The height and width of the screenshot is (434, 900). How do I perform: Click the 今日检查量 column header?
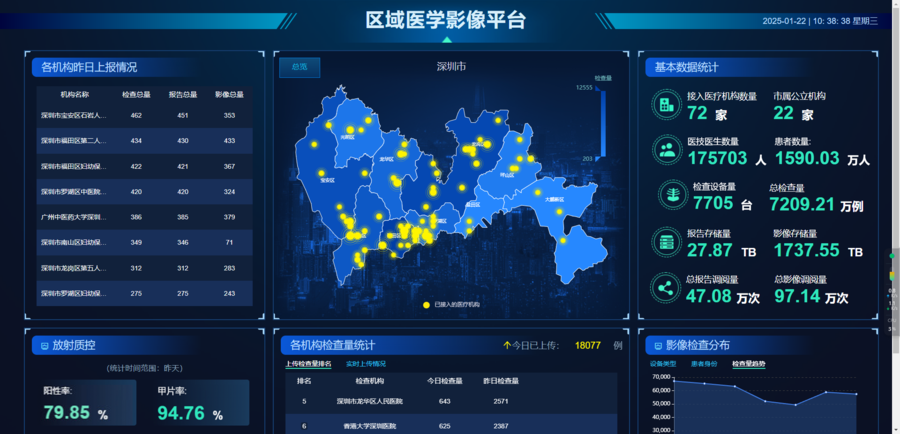tap(445, 381)
